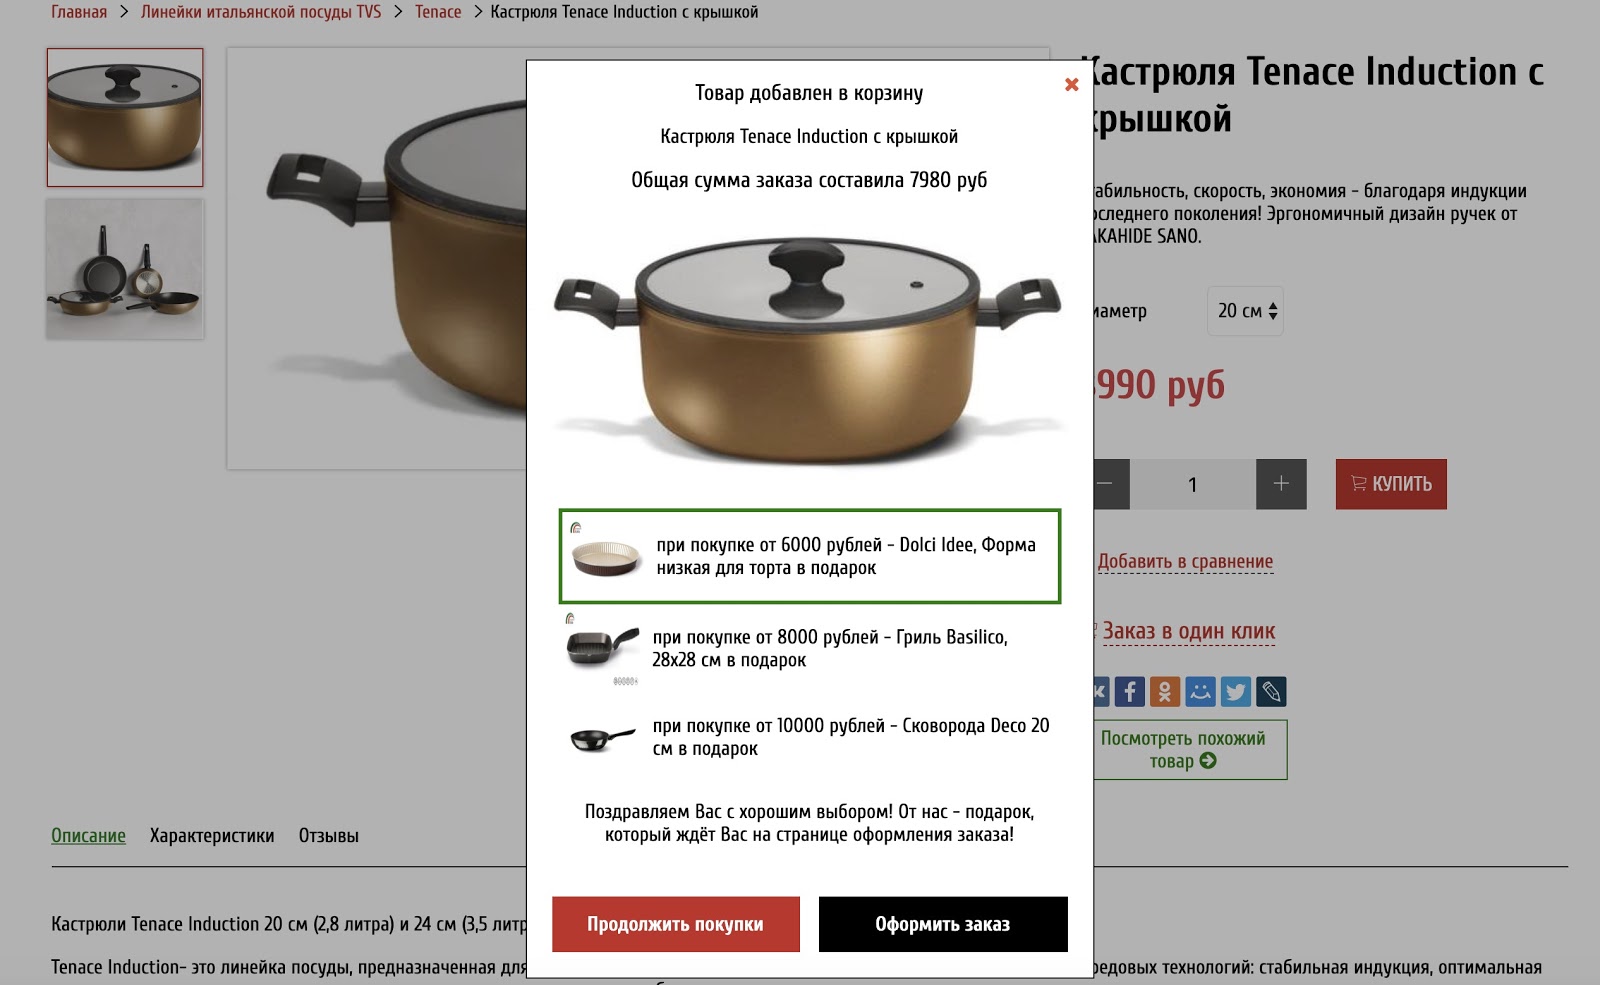This screenshot has width=1600, height=985.
Task: Share product on Odnoklassniki
Action: click(x=1165, y=691)
